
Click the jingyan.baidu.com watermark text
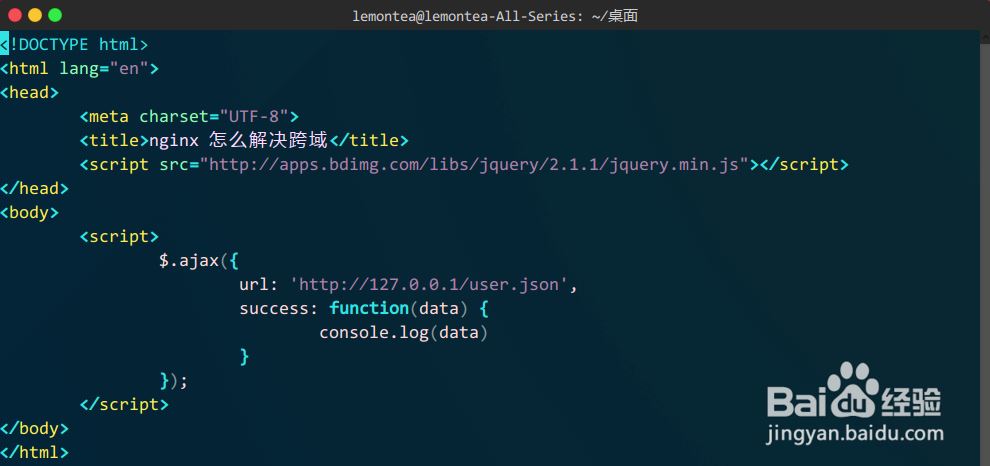click(855, 435)
